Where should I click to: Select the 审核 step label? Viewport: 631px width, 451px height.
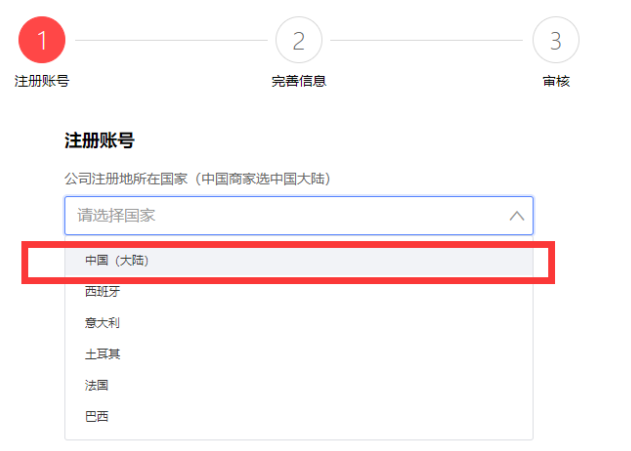tap(555, 81)
